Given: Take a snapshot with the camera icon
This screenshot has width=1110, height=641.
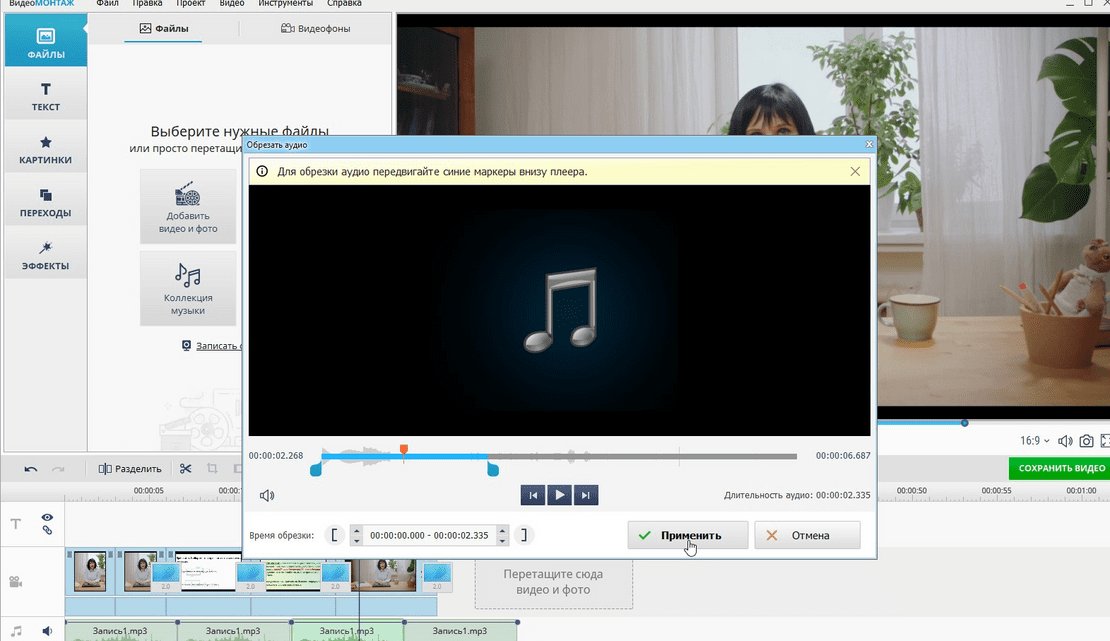Looking at the screenshot, I should point(1086,441).
